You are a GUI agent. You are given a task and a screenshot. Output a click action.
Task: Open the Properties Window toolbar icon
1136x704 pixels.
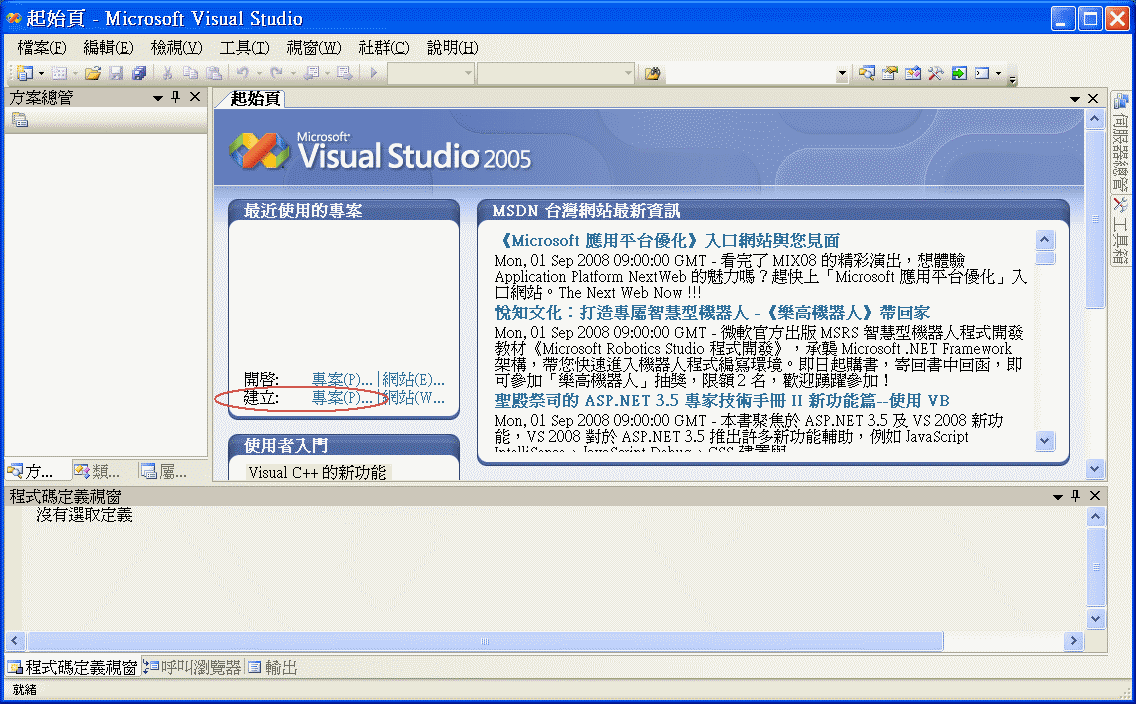tap(890, 73)
